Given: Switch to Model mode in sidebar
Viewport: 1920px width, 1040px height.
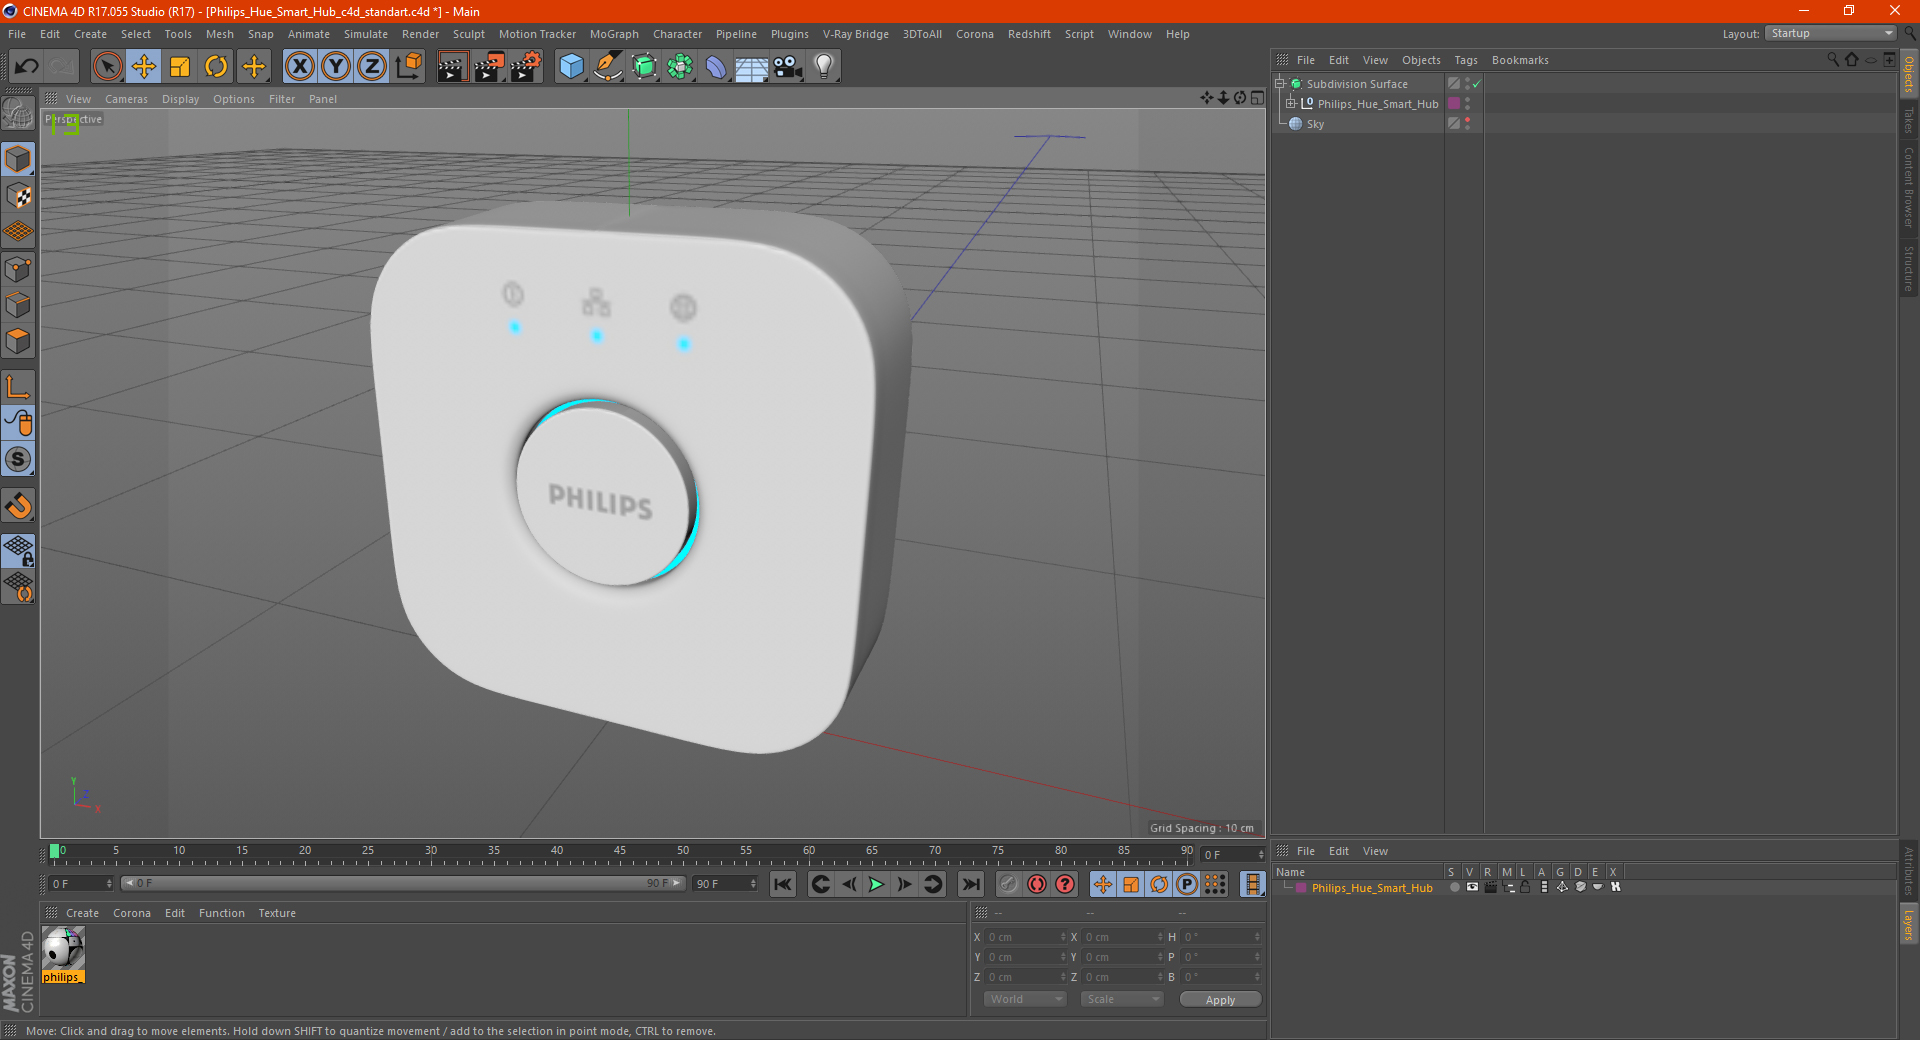Looking at the screenshot, I should [x=18, y=159].
